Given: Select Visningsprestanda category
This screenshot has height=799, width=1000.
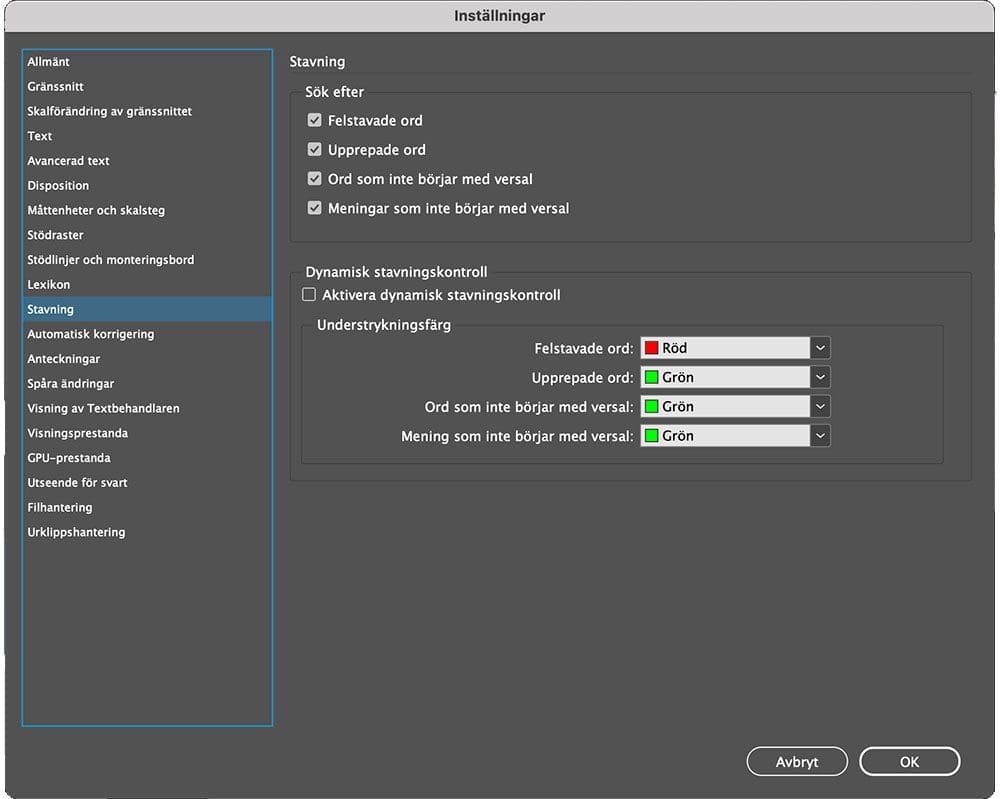Looking at the screenshot, I should (147, 434).
